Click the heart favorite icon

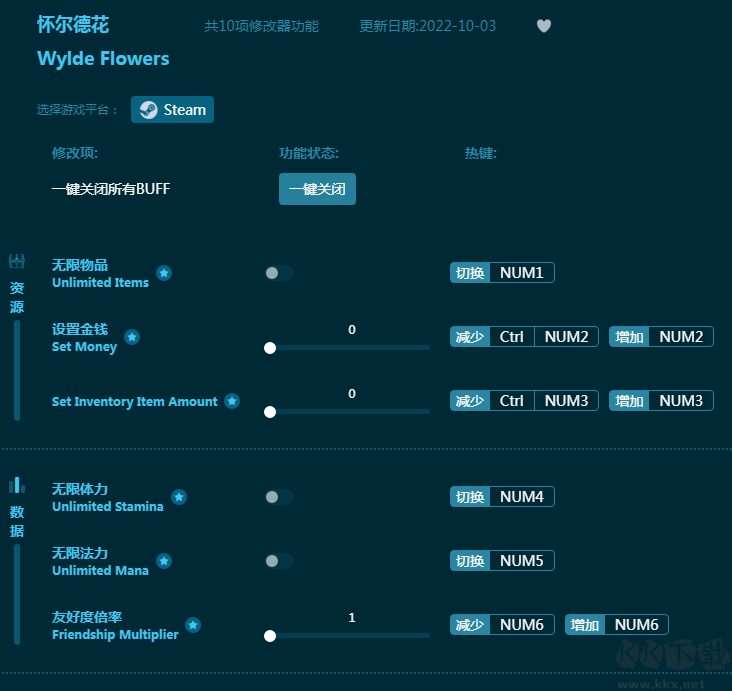[544, 26]
